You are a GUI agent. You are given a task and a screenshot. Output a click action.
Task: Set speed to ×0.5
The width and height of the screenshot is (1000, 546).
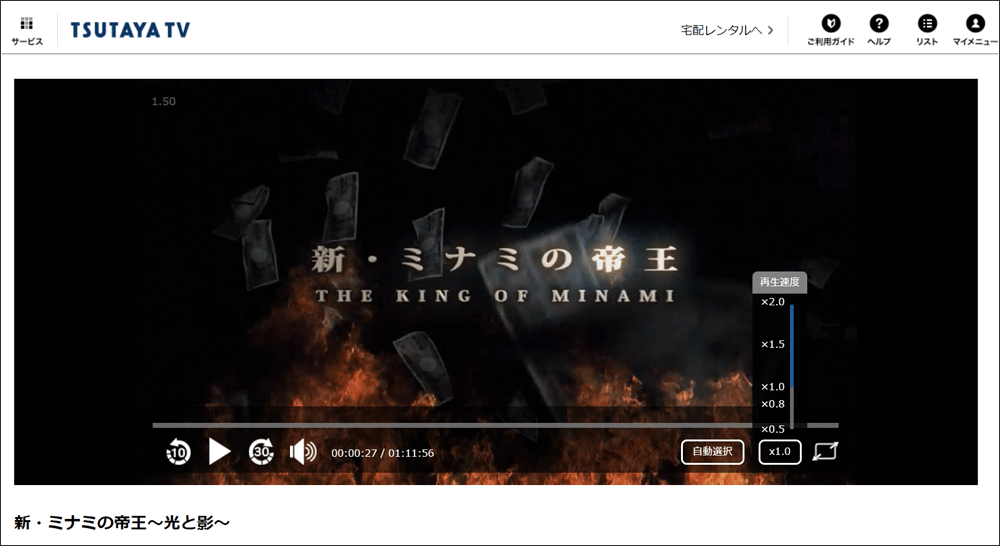(x=772, y=429)
